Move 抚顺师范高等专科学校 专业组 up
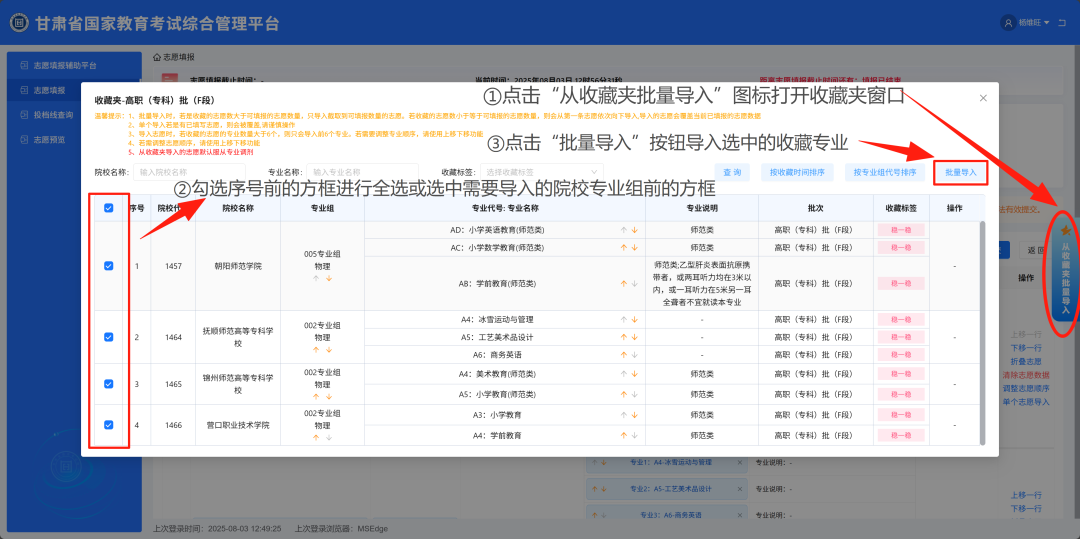Viewport: 1080px width, 539px height. click(x=317, y=350)
